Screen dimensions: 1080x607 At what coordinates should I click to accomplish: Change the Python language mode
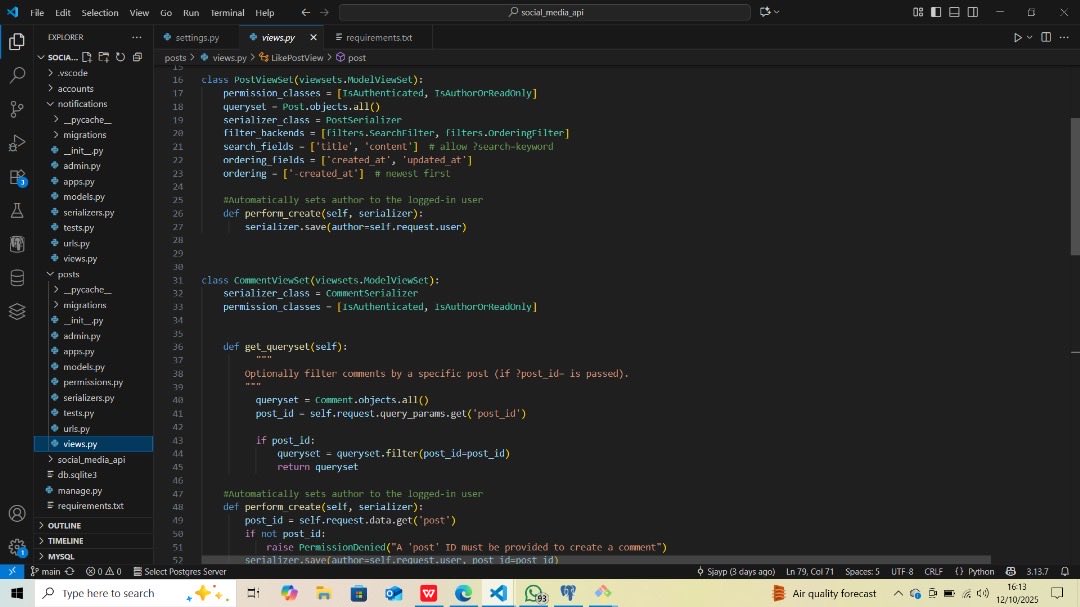tap(981, 571)
